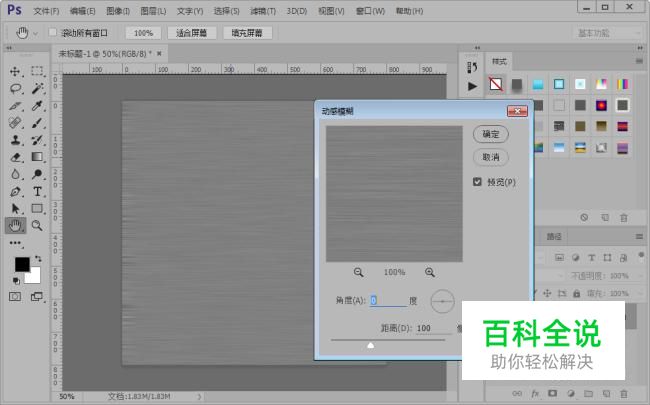The height and width of the screenshot is (405, 650).
Task: Select the Brush tool
Action: click(37, 123)
